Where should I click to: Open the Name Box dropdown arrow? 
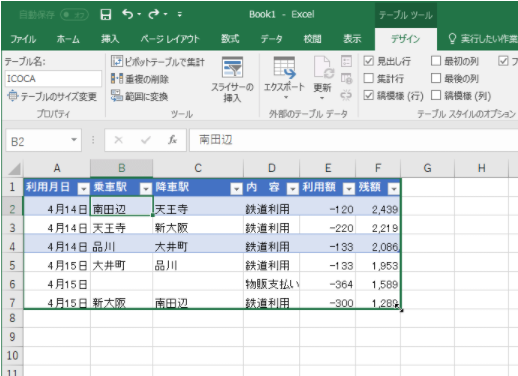pos(74,140)
